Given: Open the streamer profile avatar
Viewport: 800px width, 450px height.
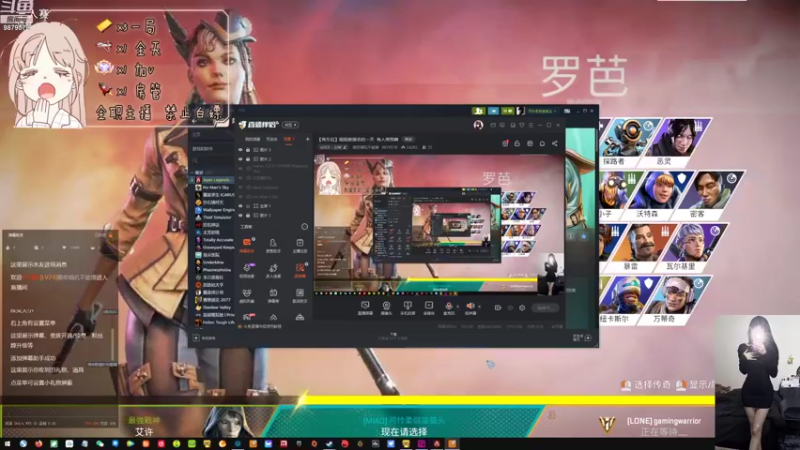Looking at the screenshot, I should pos(478,125).
